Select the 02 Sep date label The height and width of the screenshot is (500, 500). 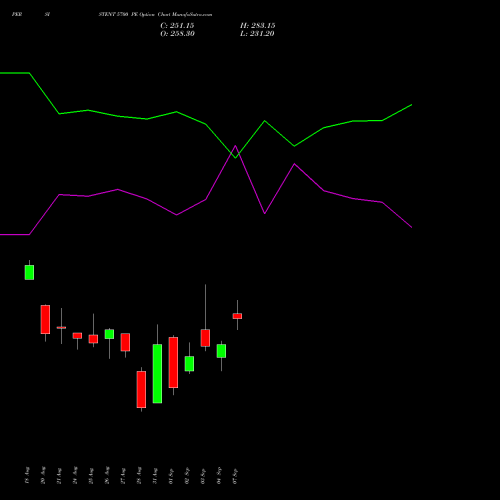(x=187, y=475)
